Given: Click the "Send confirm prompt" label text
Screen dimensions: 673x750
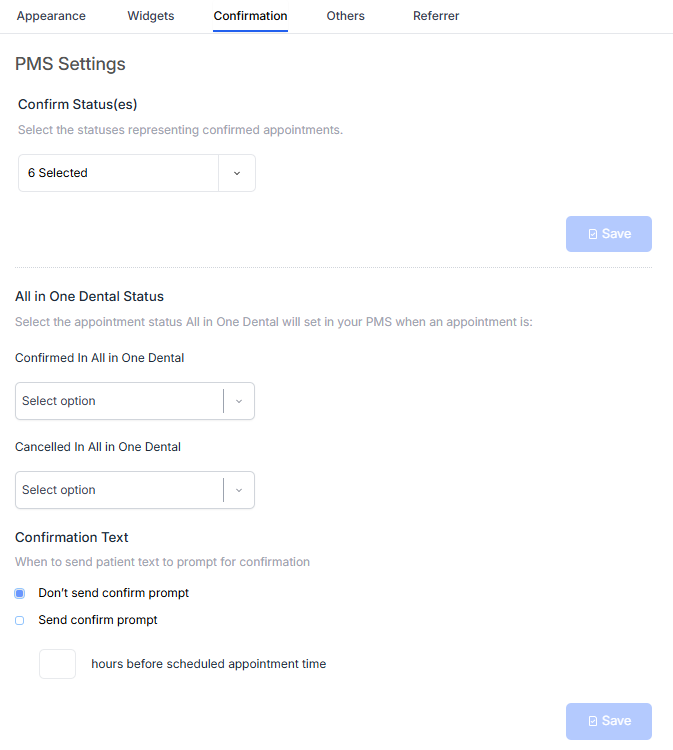Looking at the screenshot, I should 98,620.
